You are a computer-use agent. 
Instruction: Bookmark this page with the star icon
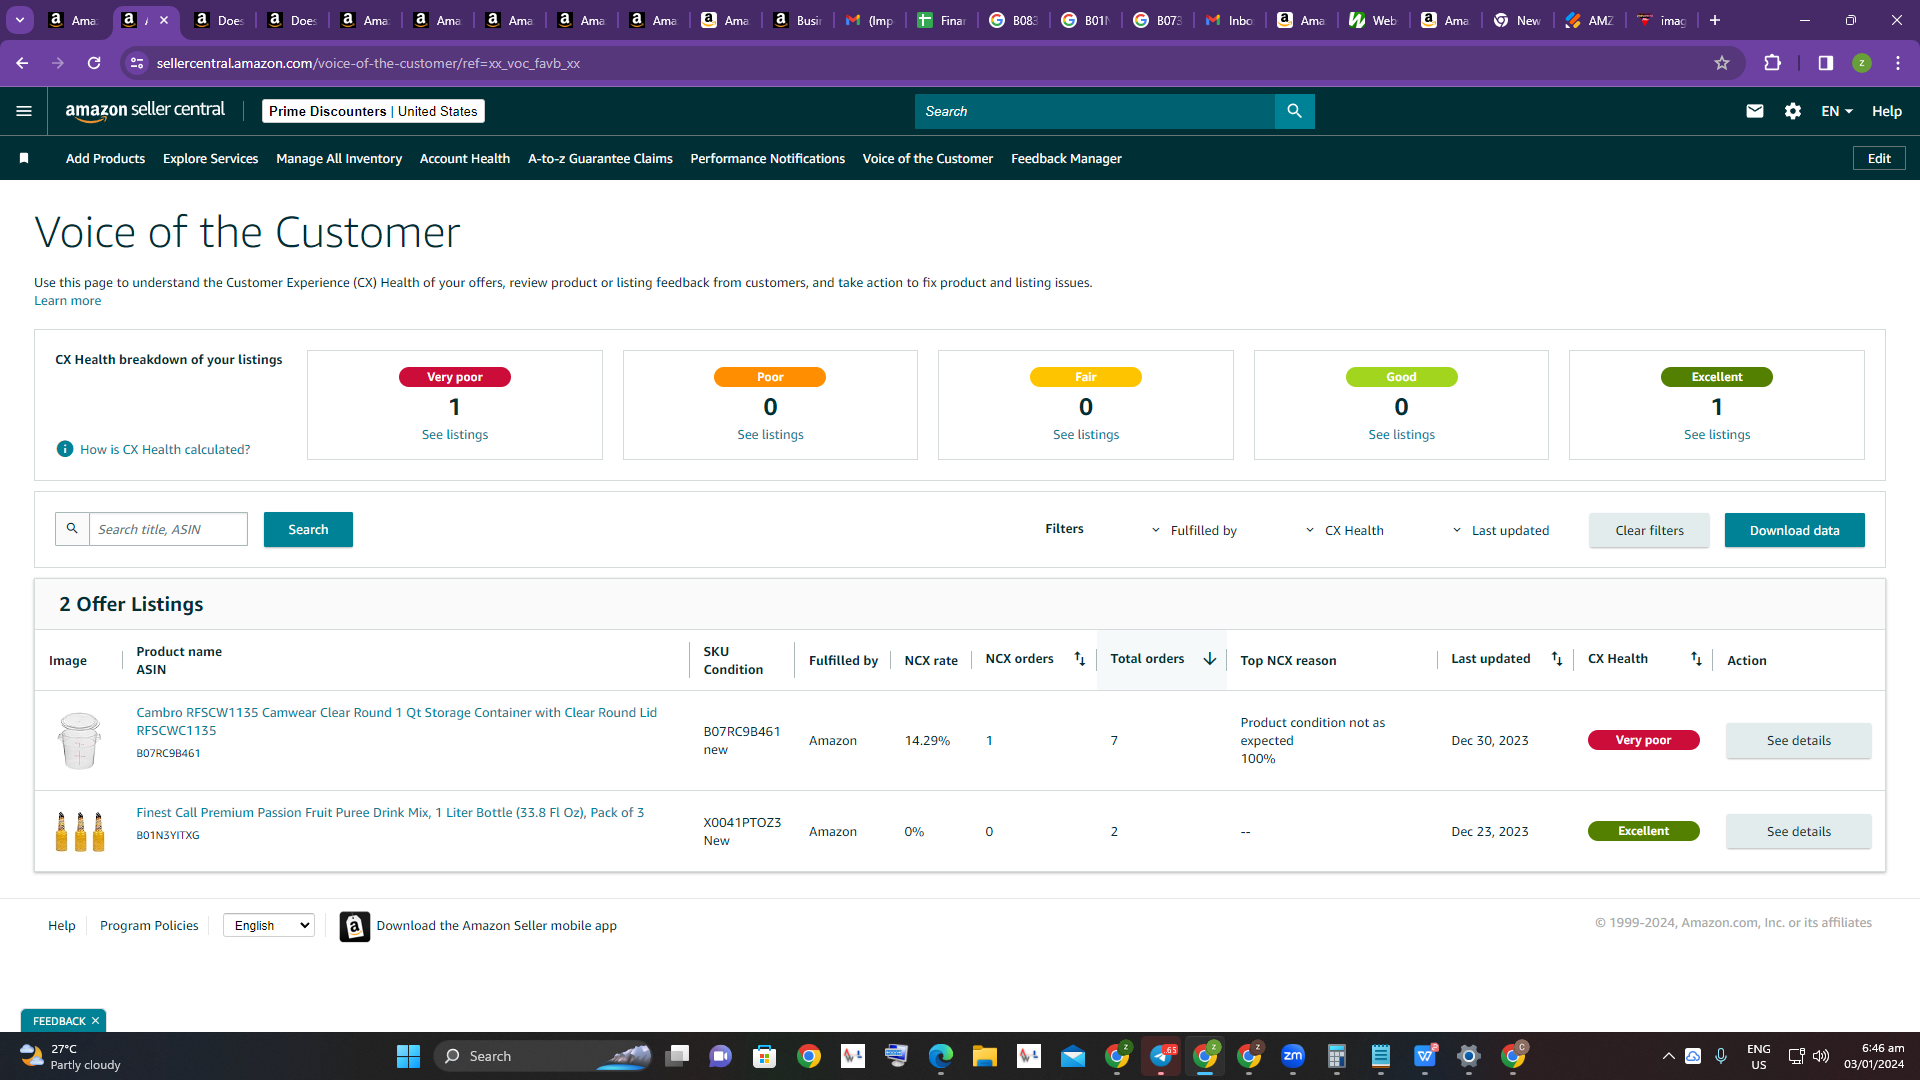[x=1722, y=63]
